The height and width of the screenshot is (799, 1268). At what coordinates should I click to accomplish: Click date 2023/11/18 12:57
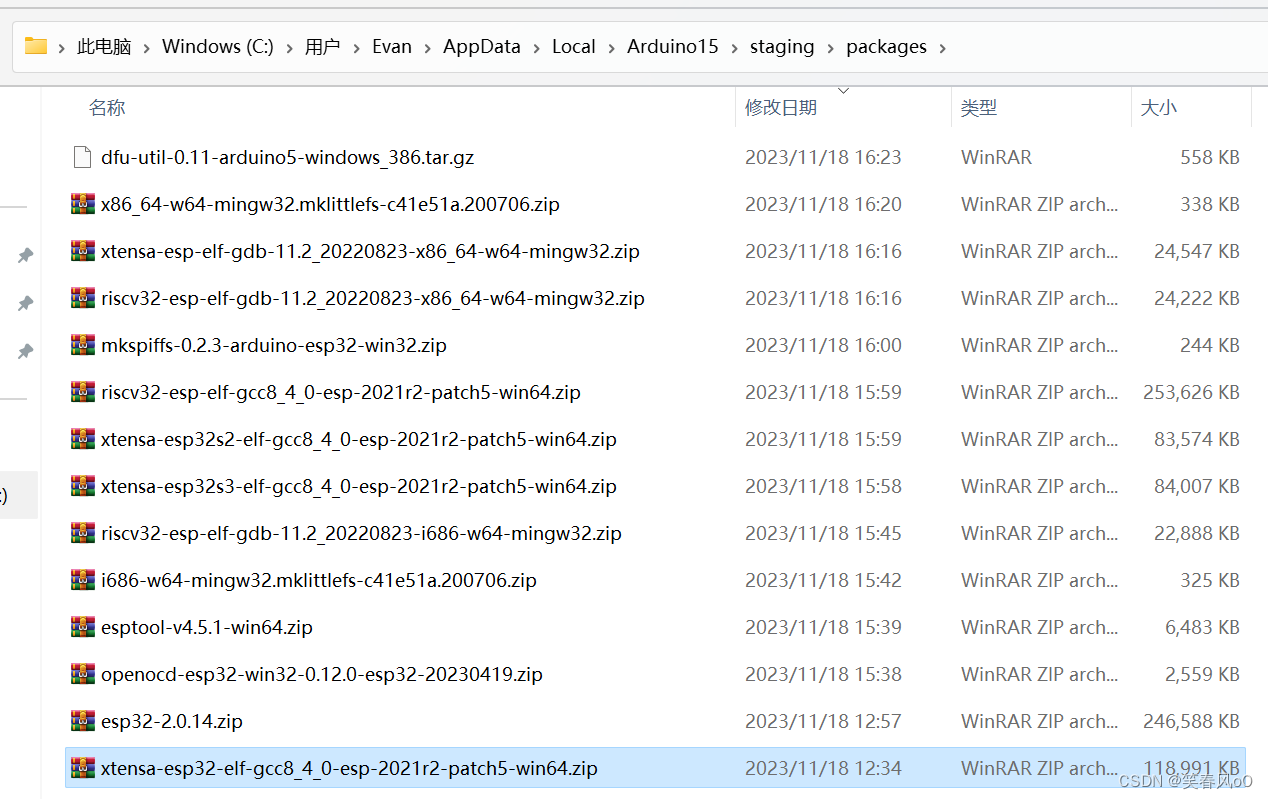[823, 721]
